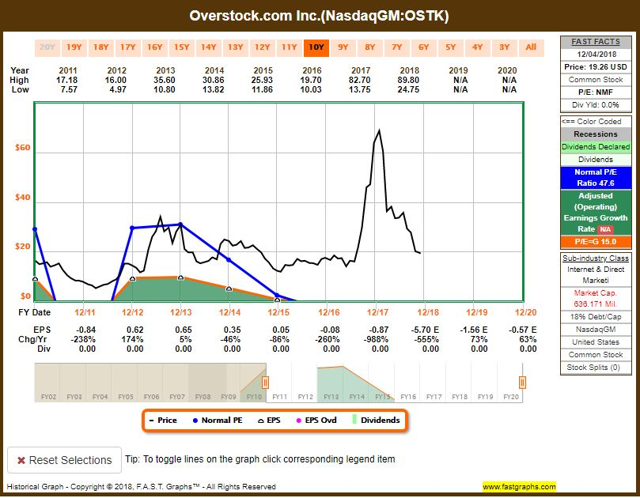Click the 12/18 FY date label
Image resolution: width=640 pixels, height=498 pixels.
click(x=428, y=313)
